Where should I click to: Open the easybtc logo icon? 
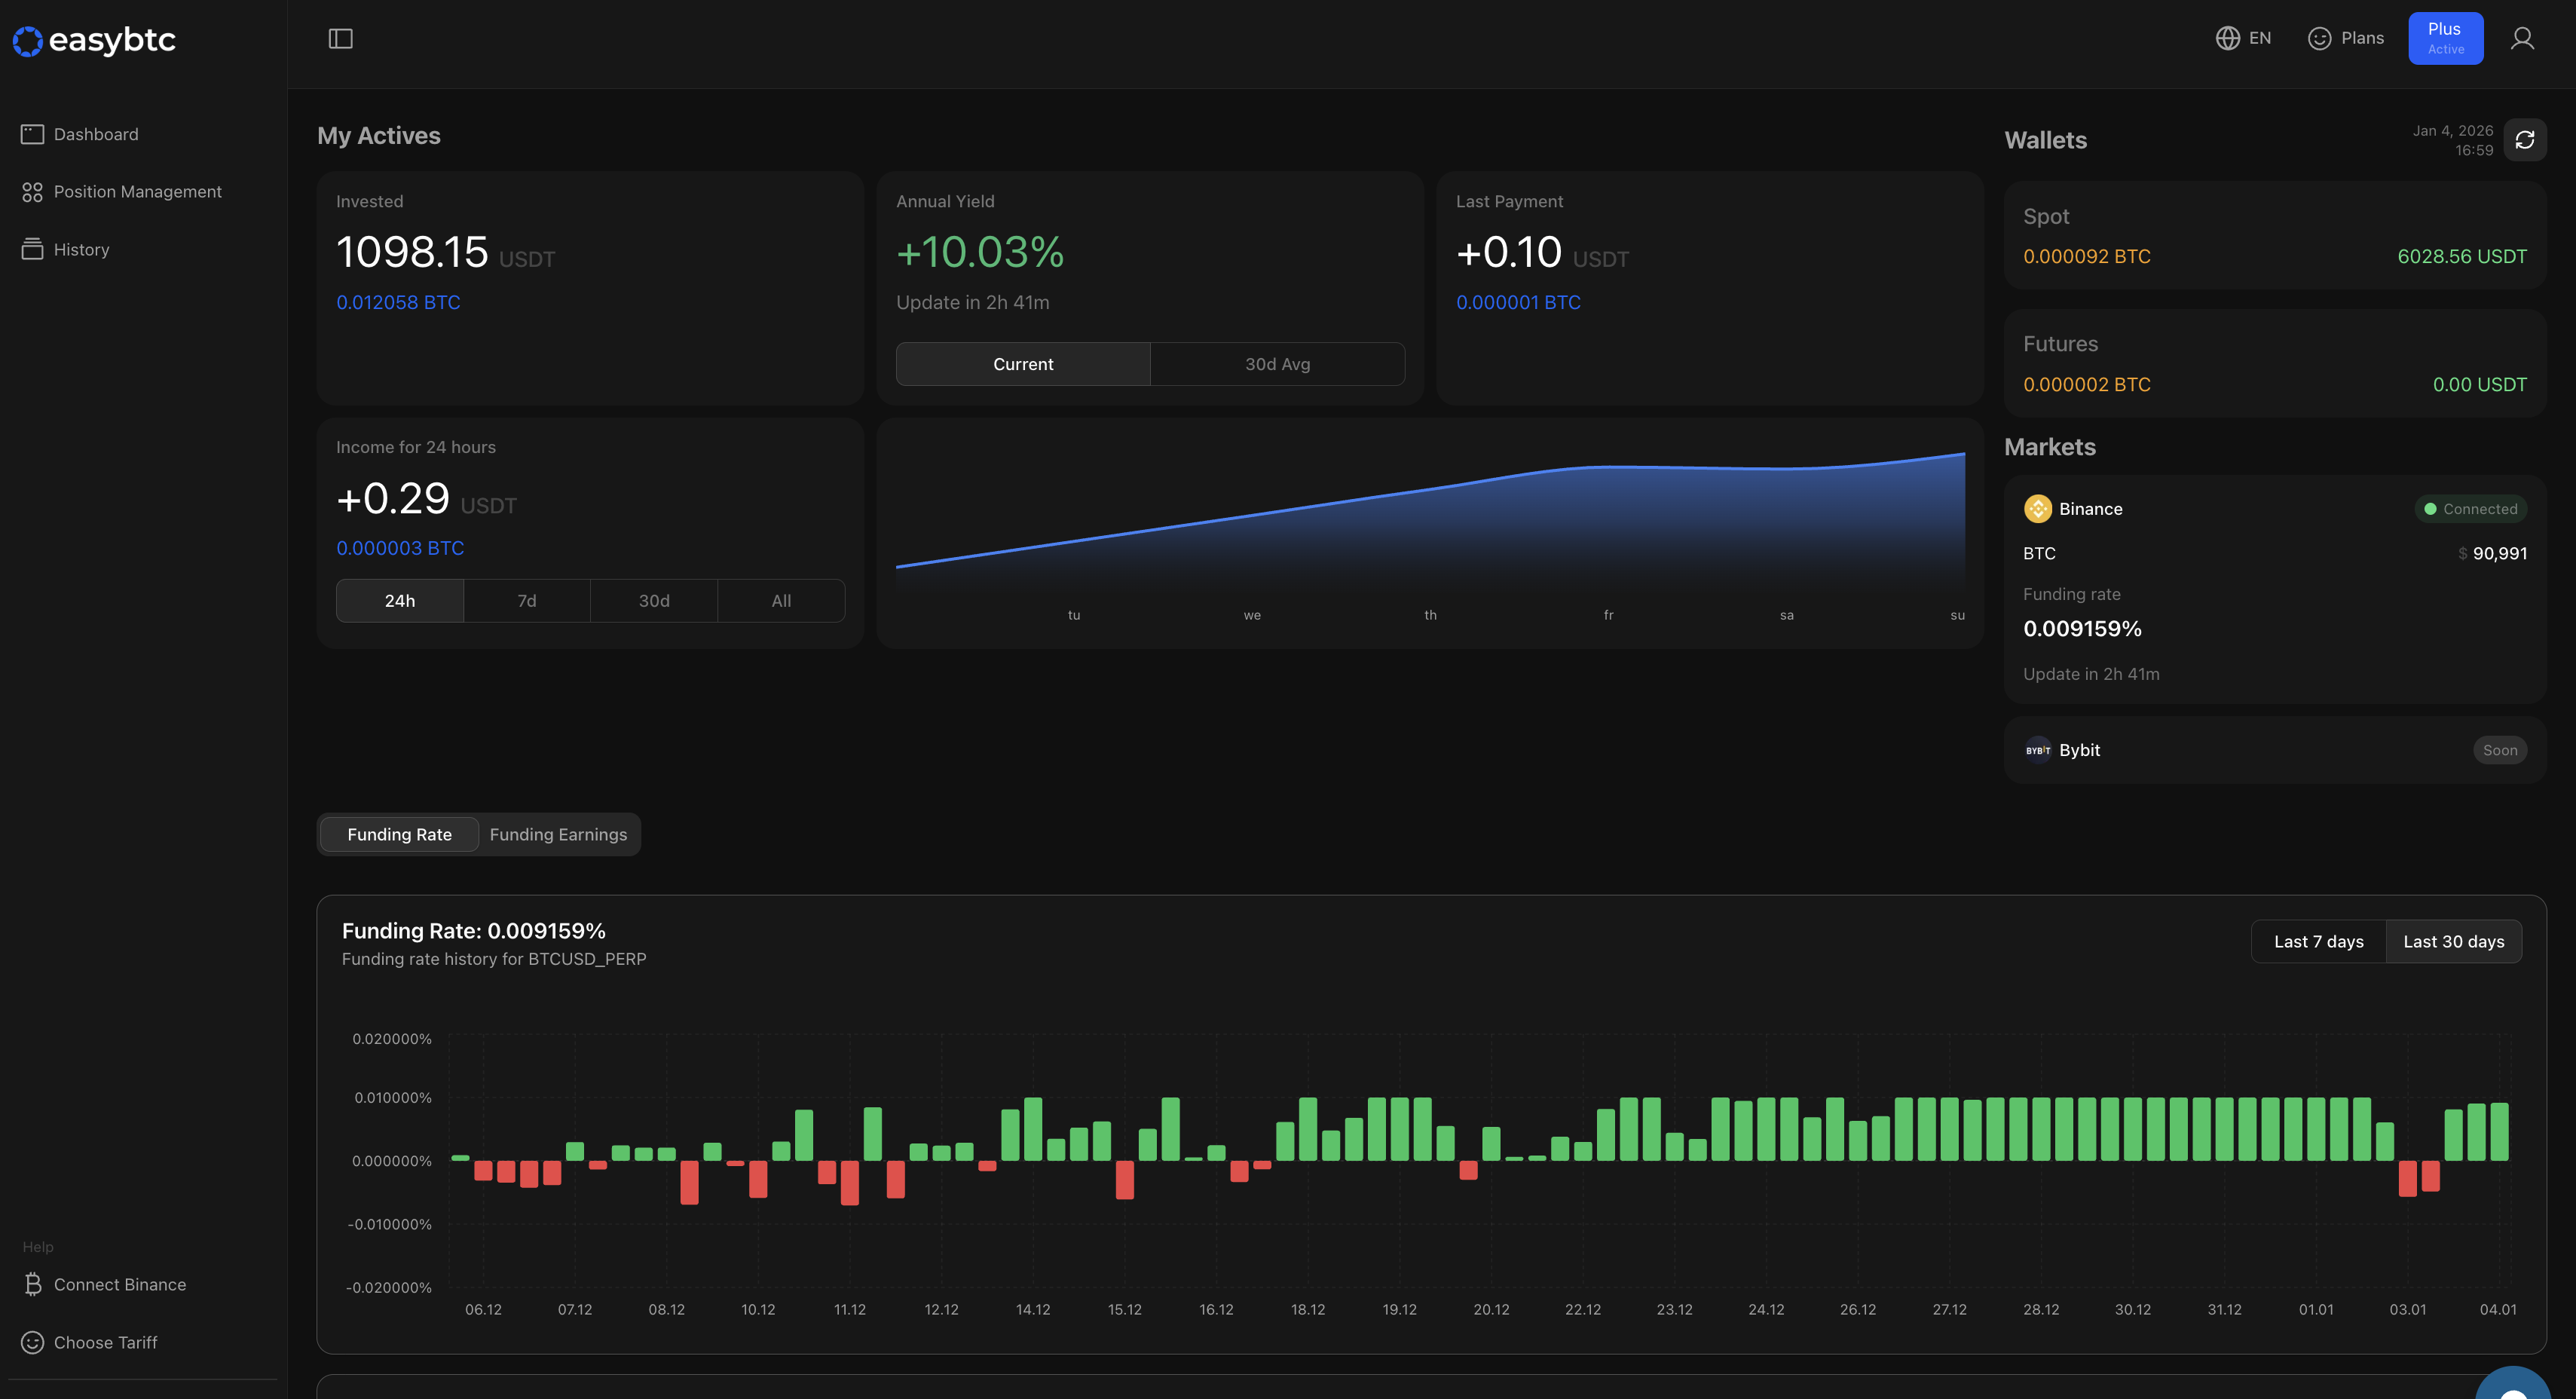pyautogui.click(x=27, y=41)
